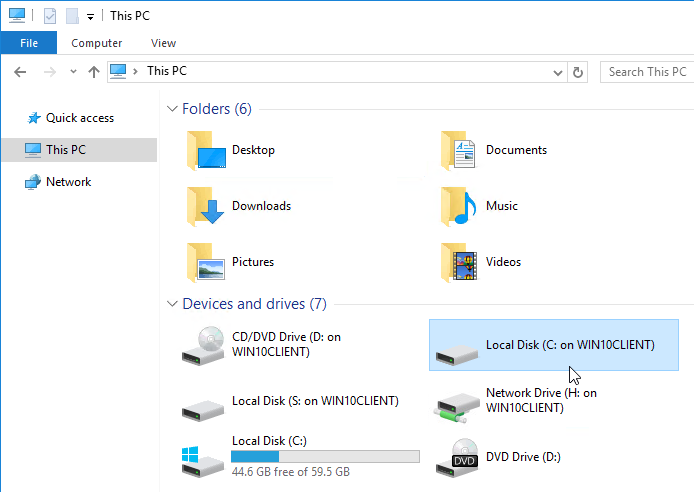Click the Desktop folder label
The height and width of the screenshot is (492, 694).
(x=253, y=150)
